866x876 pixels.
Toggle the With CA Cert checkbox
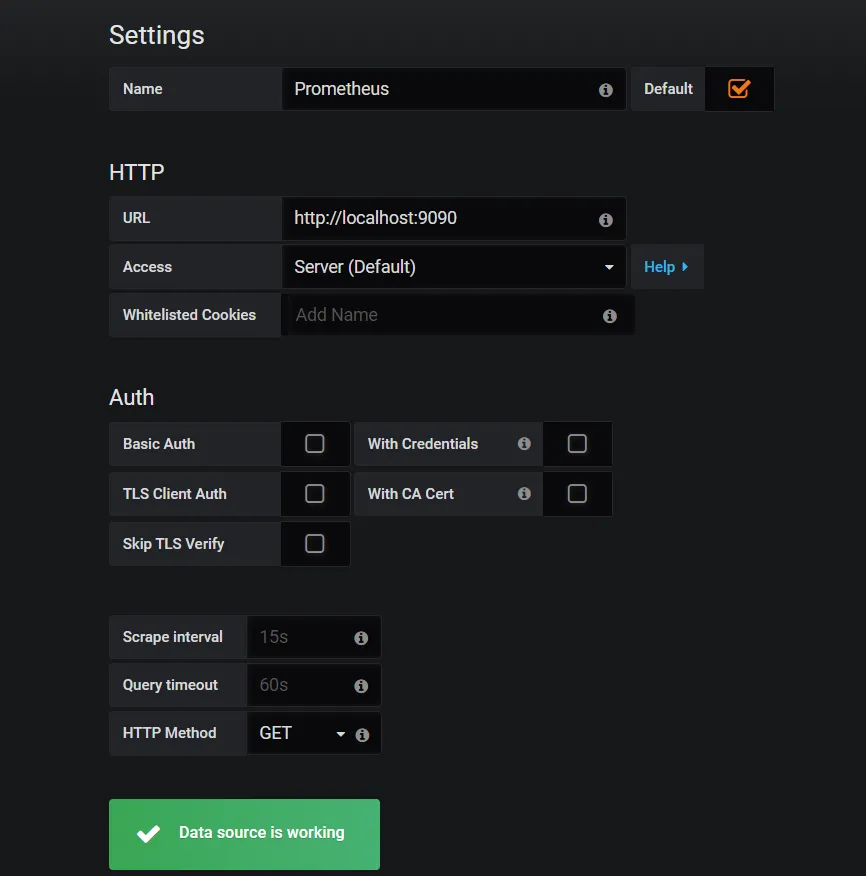(x=577, y=494)
